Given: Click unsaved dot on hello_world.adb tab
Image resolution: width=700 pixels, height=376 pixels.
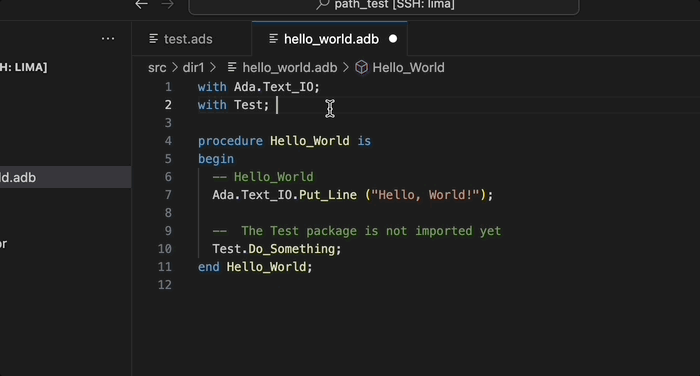Looking at the screenshot, I should pyautogui.click(x=393, y=39).
